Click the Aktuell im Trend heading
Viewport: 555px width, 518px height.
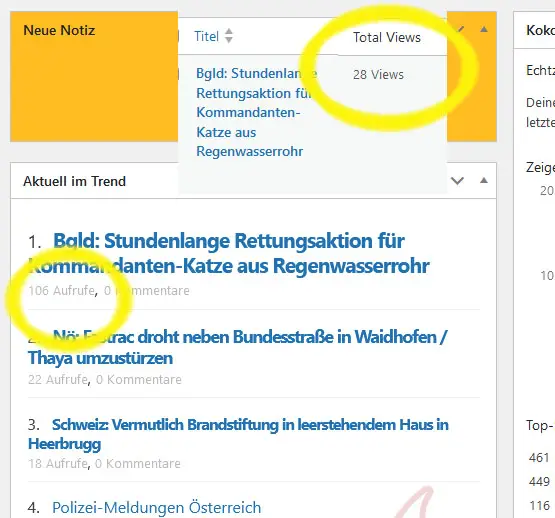coord(75,181)
